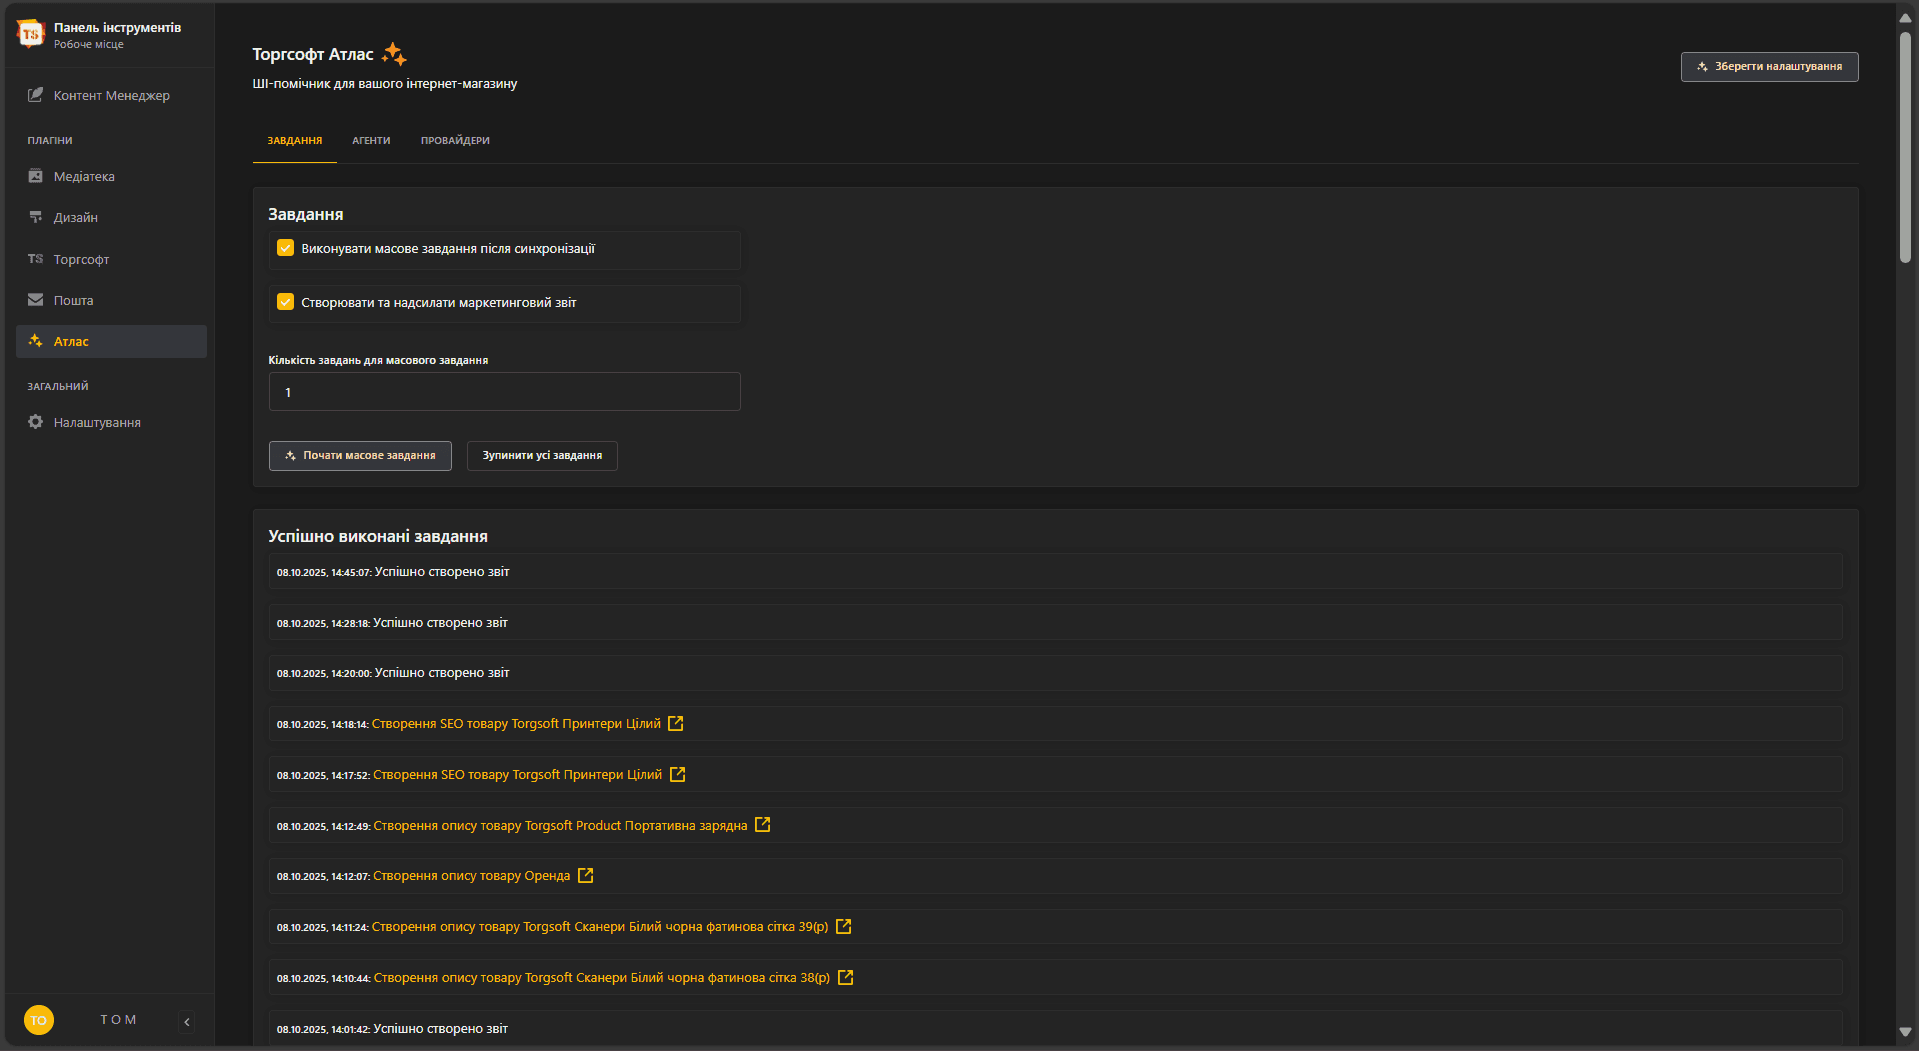Switch to the Агенти tab
This screenshot has height=1051, width=1919.
click(371, 141)
